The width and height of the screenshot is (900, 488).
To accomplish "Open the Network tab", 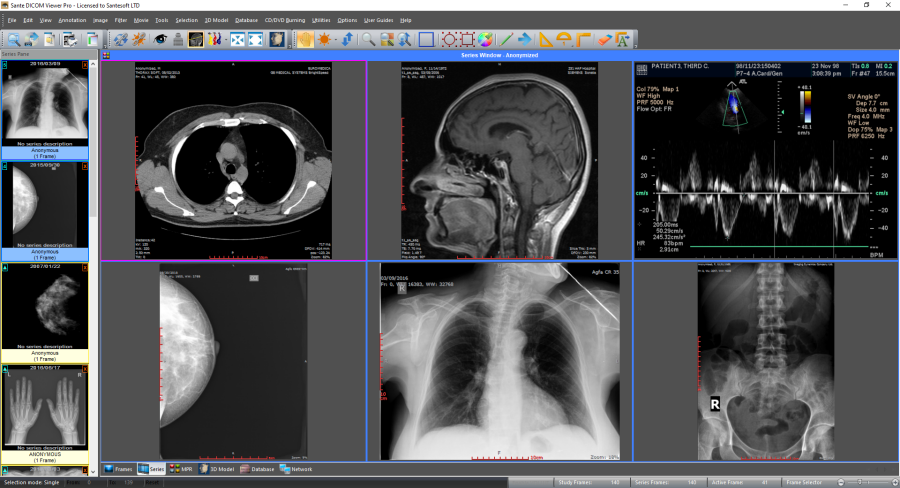I will click(x=297, y=468).
